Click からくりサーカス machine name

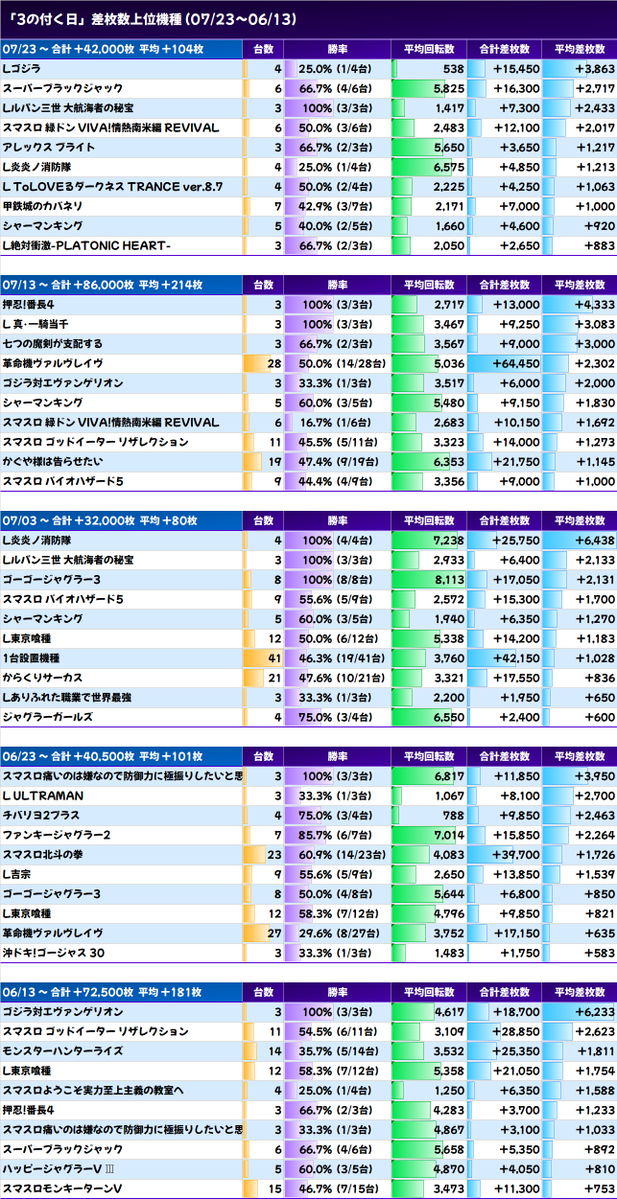[x=43, y=677]
